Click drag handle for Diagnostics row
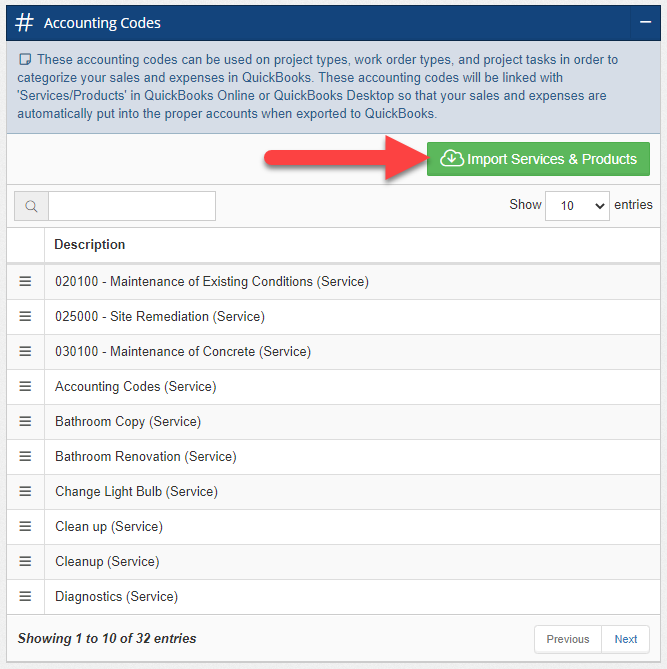 click(x=26, y=596)
